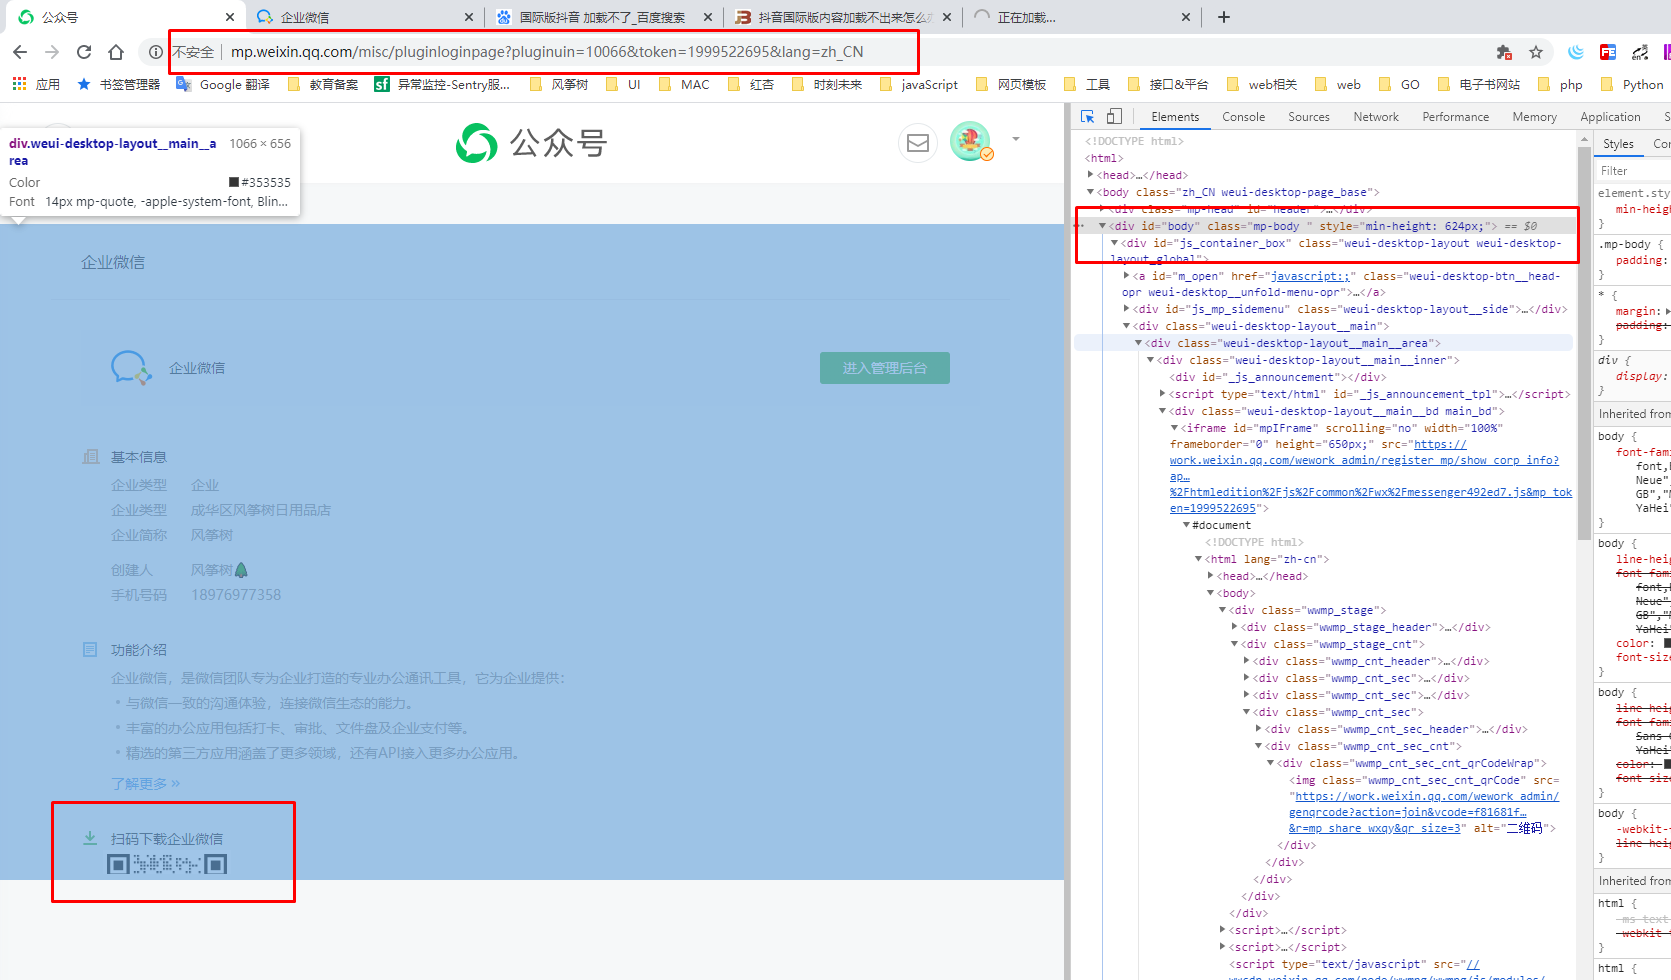Open the mail notification icon on page

(918, 143)
